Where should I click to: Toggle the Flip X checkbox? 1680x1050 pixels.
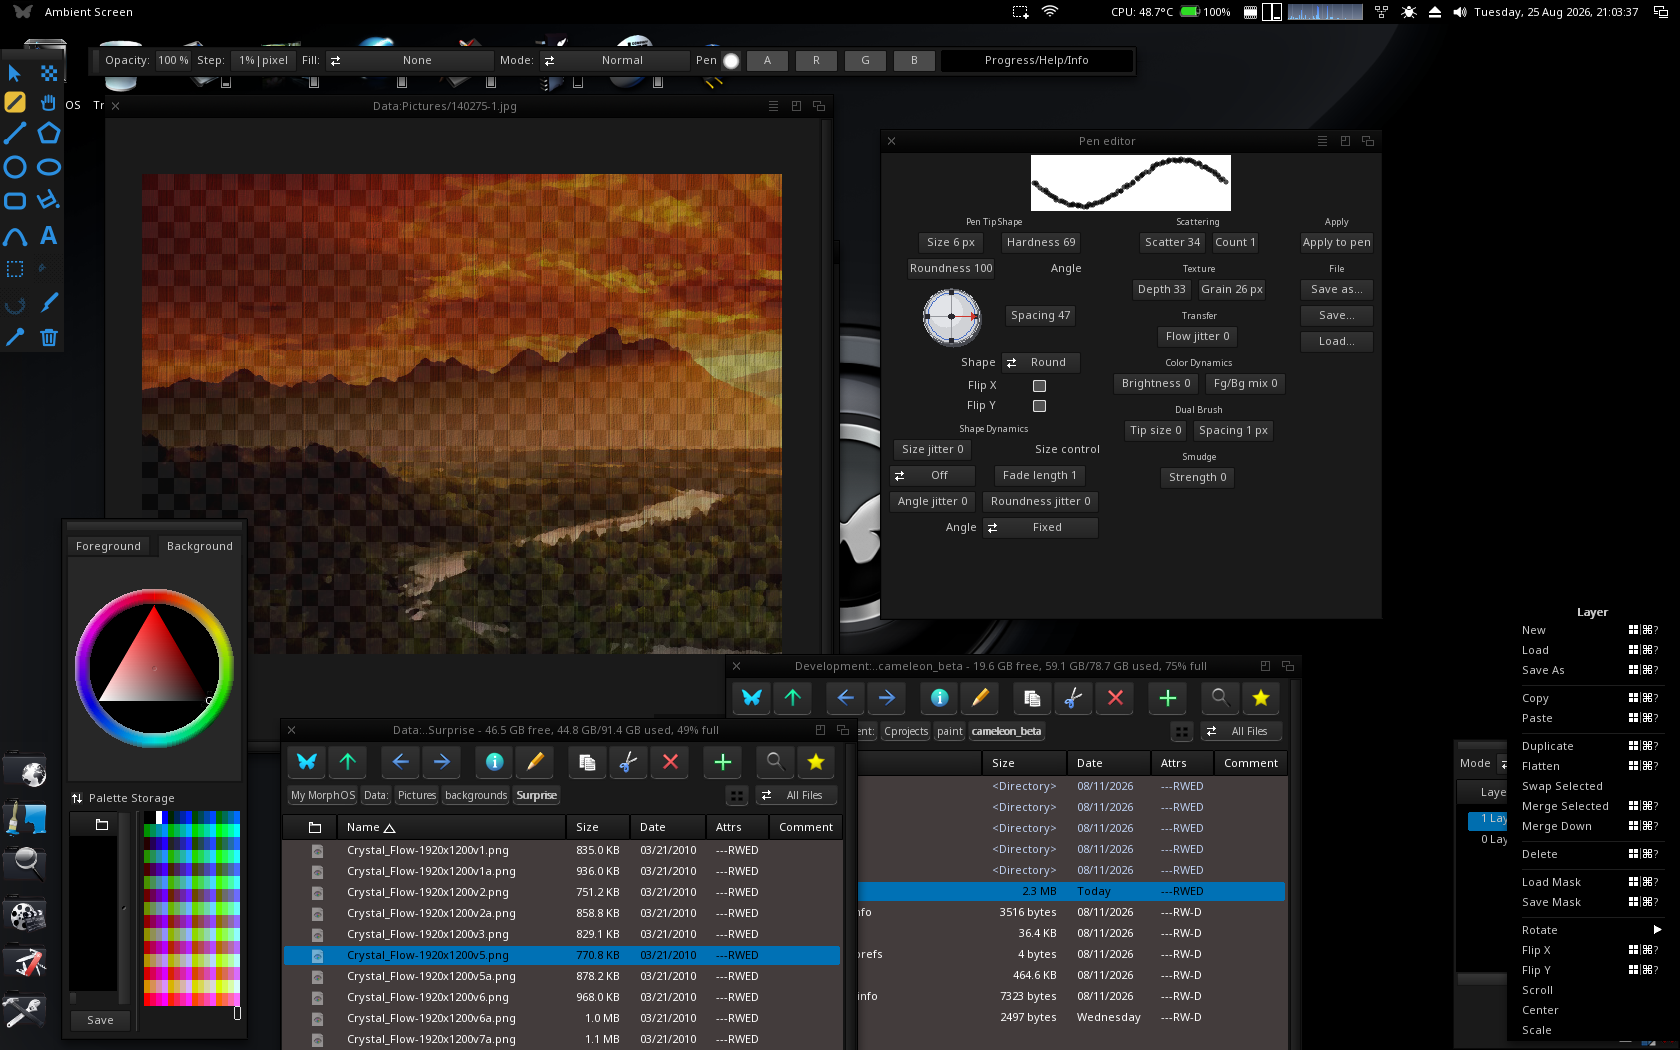coord(1039,386)
